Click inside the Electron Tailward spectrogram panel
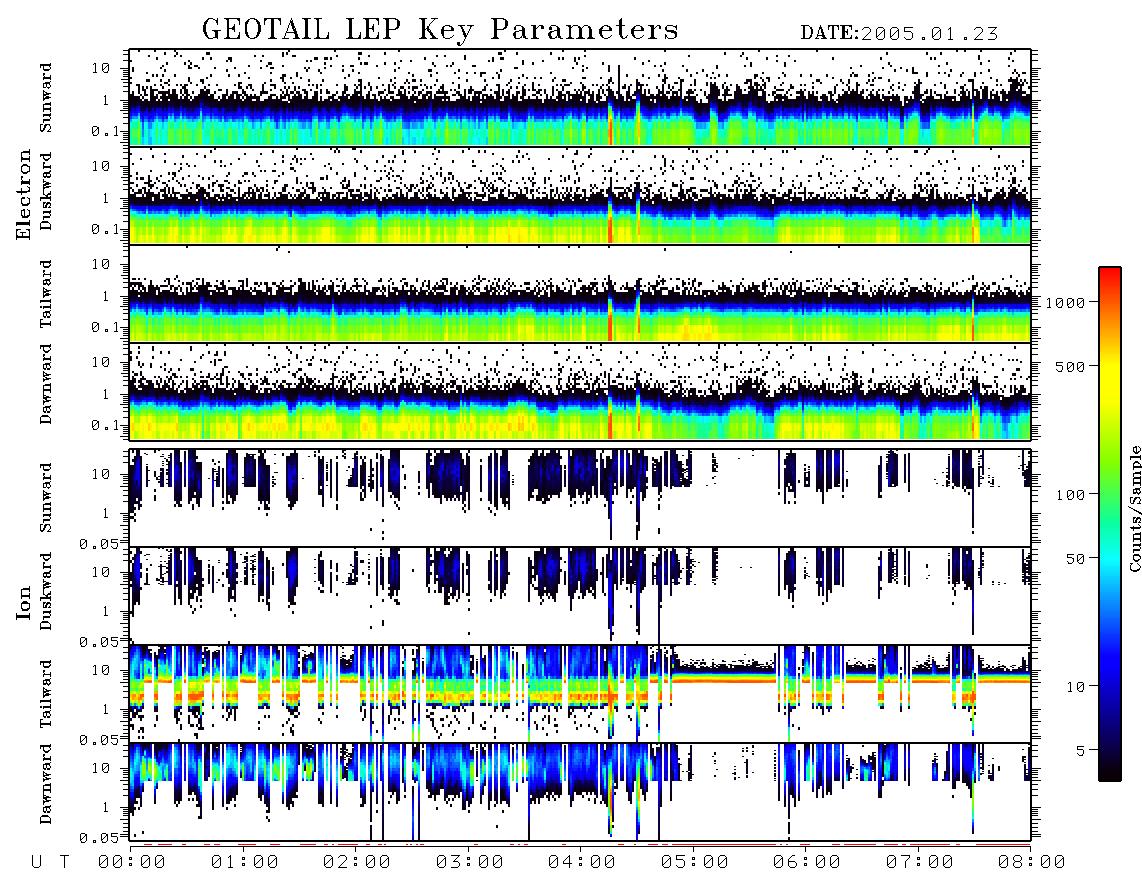This screenshot has width=1142, height=880. click(x=580, y=294)
